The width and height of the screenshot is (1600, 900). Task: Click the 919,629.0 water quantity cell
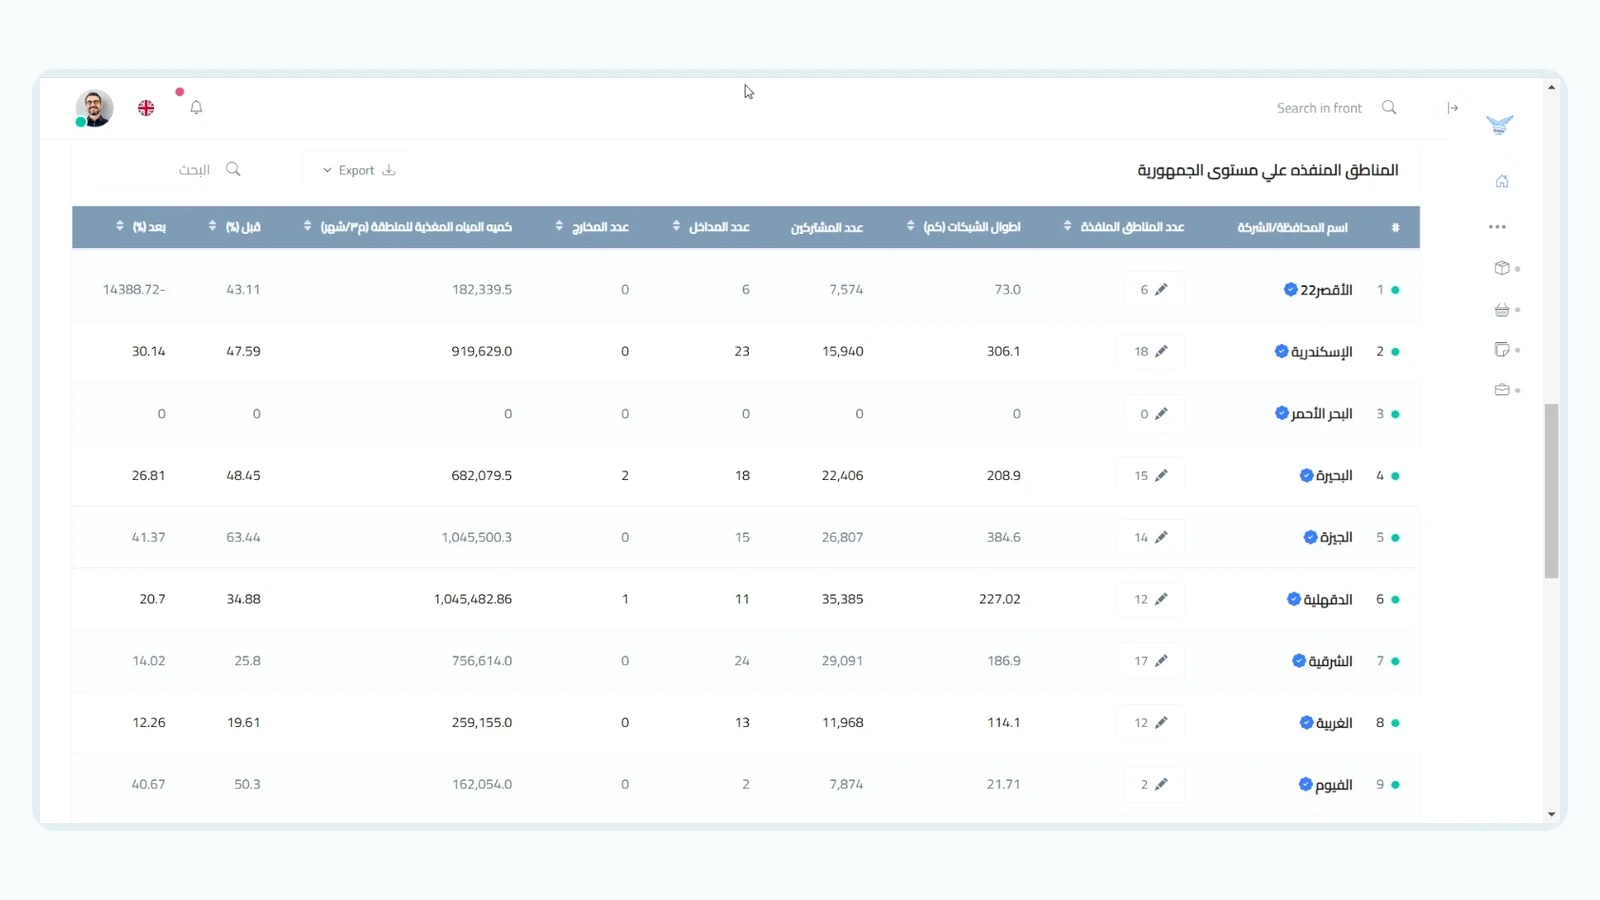coord(482,352)
